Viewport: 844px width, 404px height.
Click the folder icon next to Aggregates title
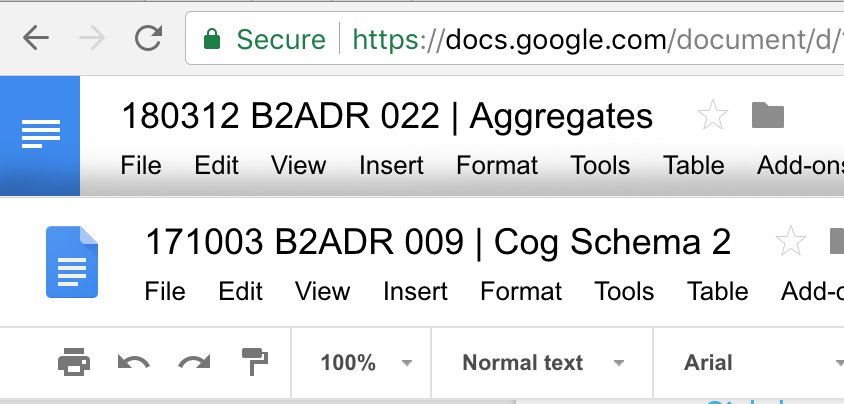coord(768,115)
